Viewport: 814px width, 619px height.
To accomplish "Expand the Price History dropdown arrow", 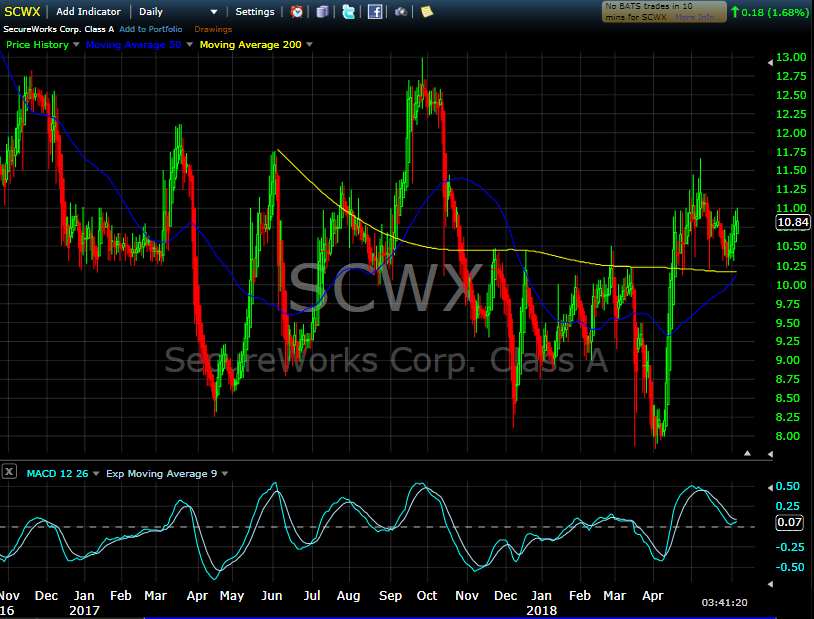I will click(x=76, y=45).
